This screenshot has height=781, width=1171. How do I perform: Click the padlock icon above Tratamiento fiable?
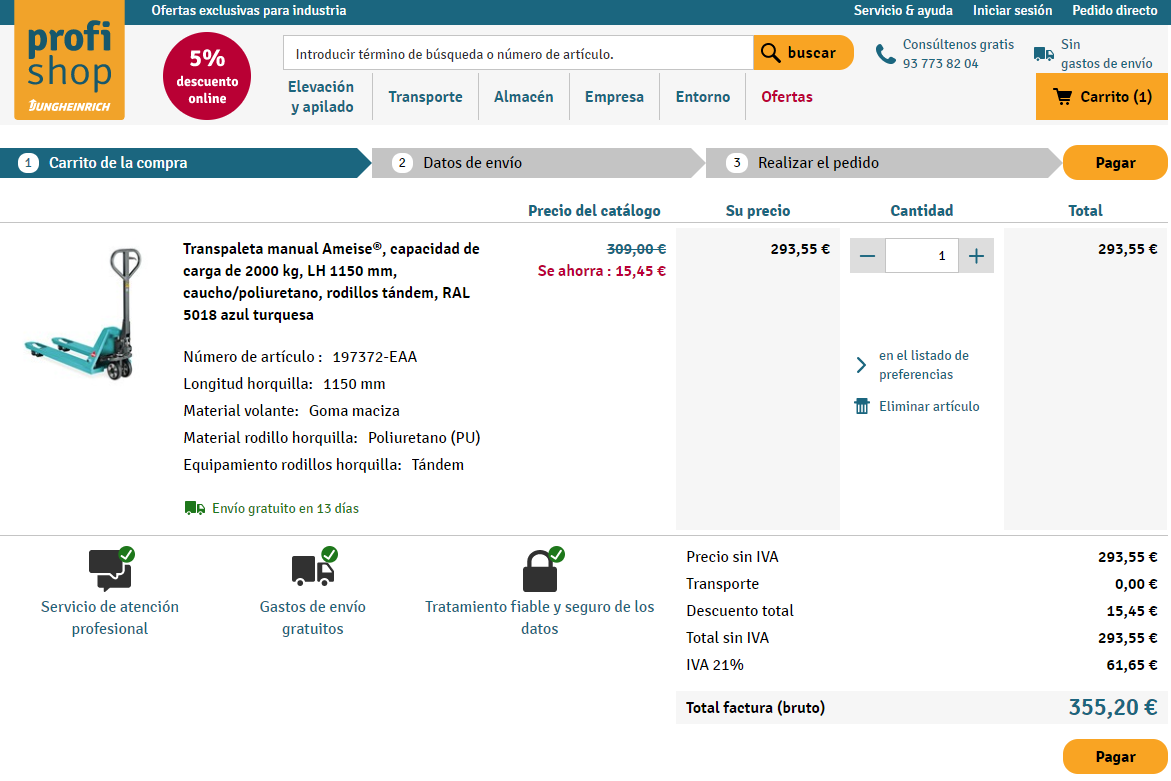point(542,569)
